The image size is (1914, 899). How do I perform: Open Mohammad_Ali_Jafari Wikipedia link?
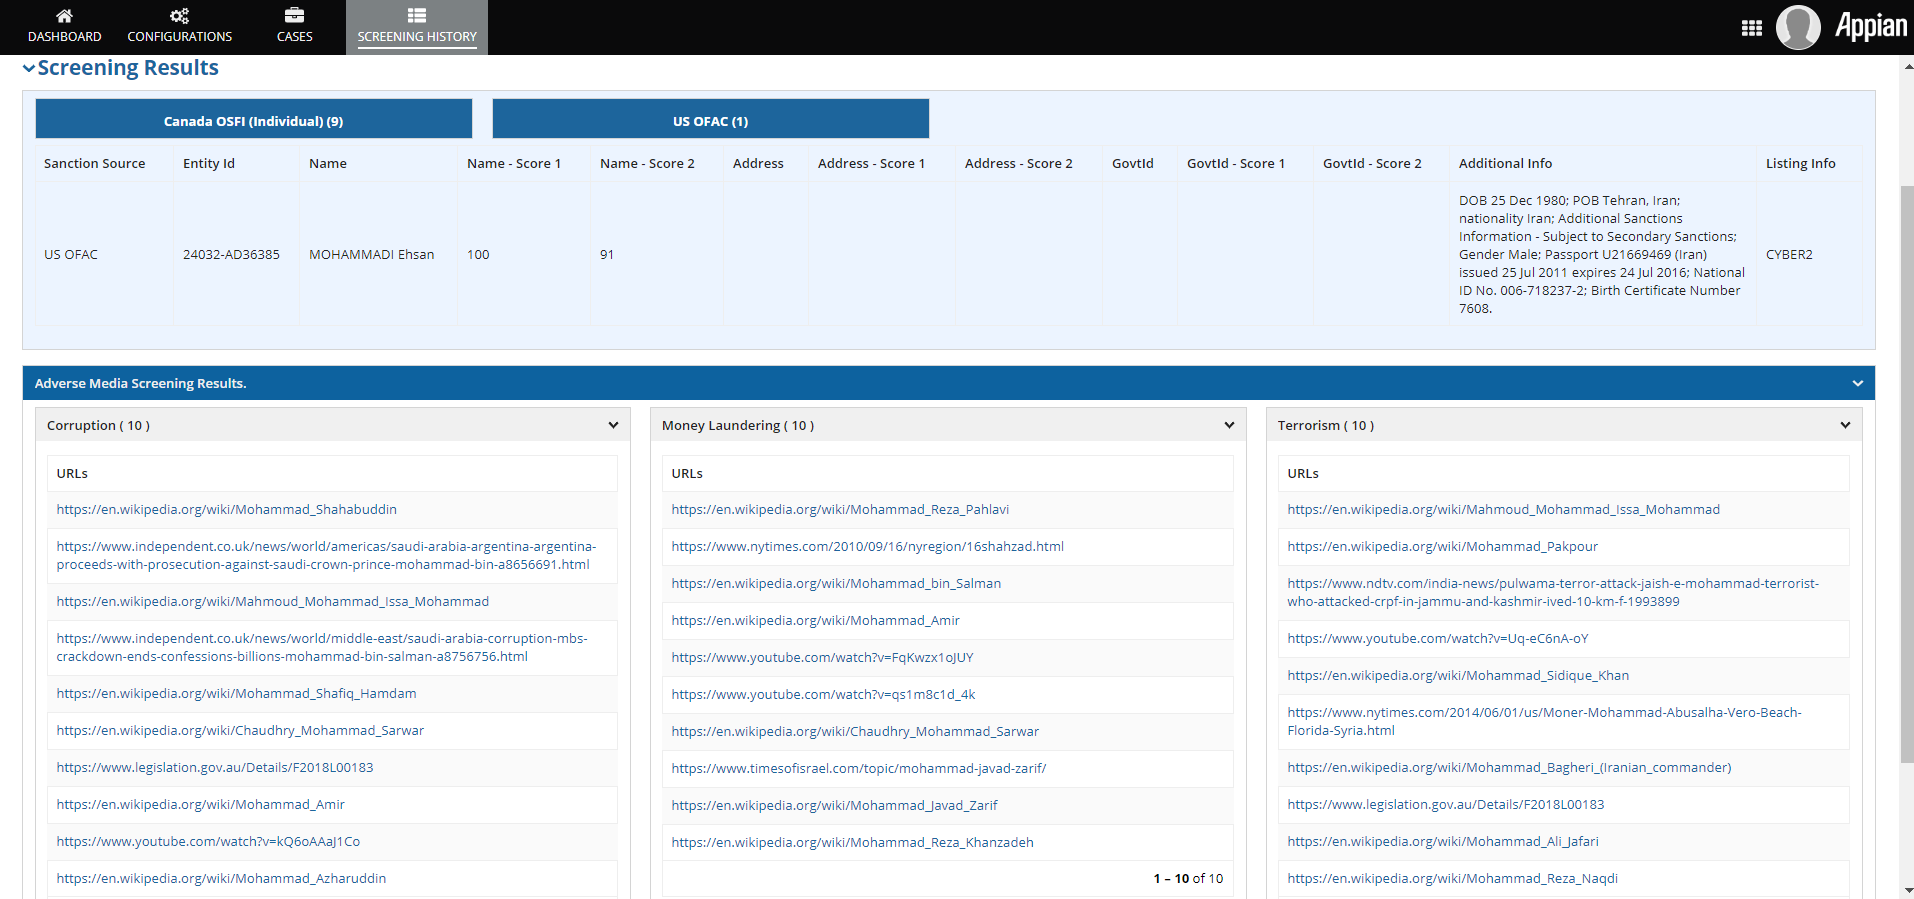tap(1443, 841)
